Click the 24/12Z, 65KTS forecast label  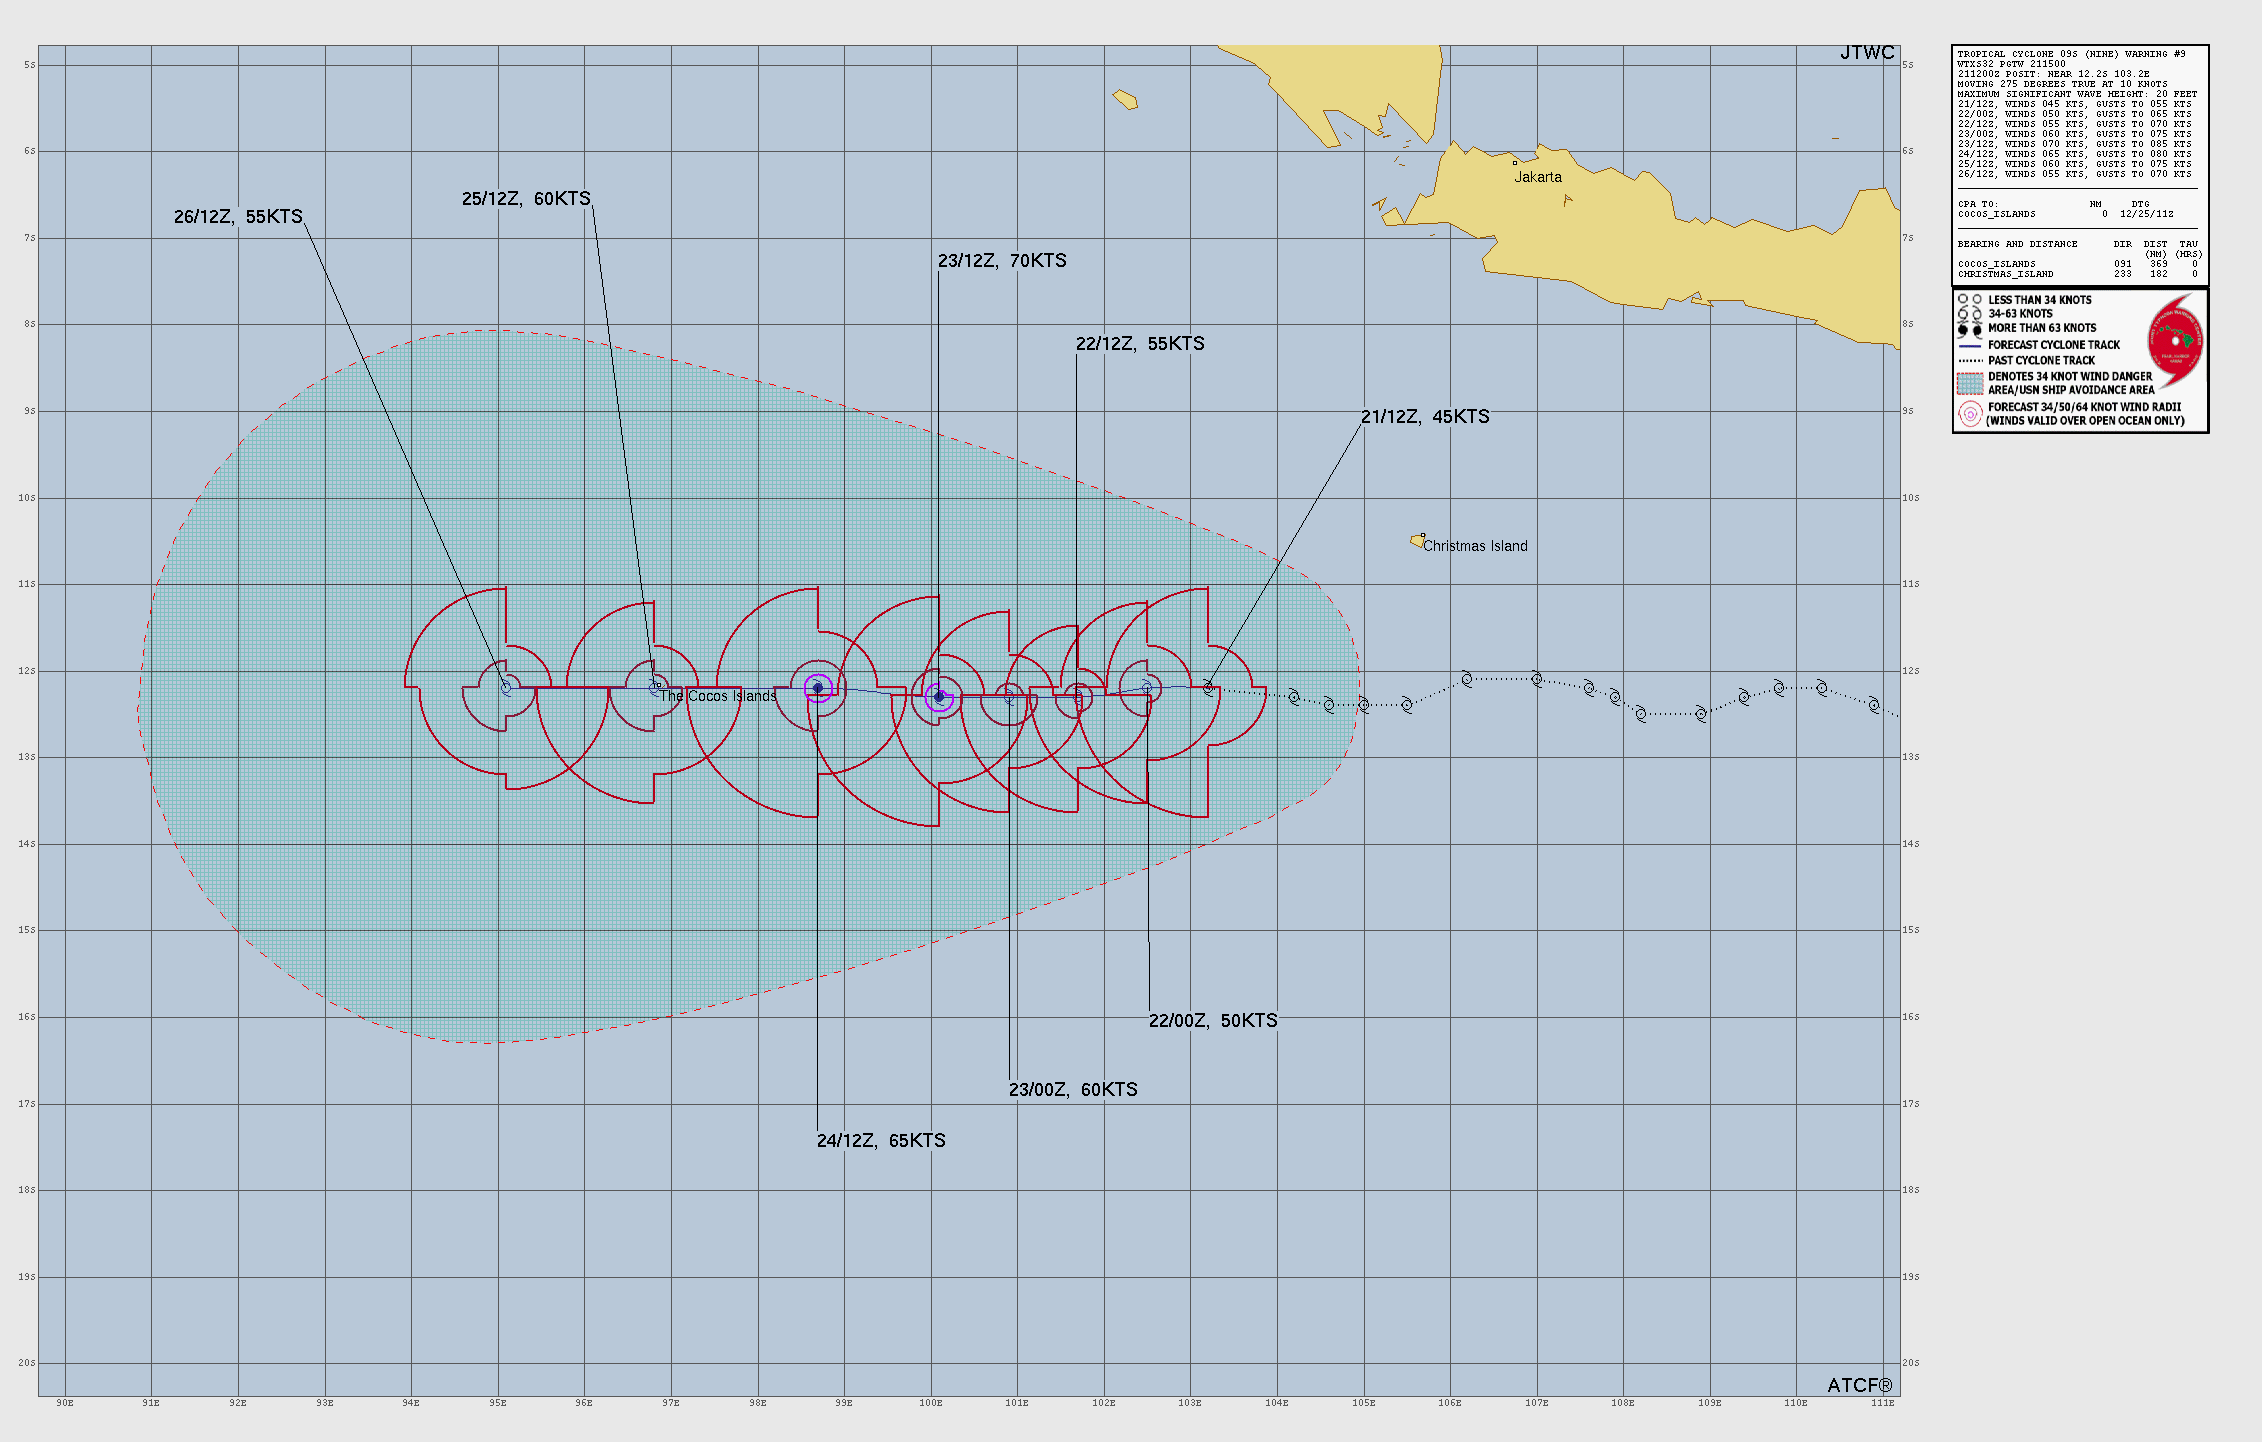[x=881, y=1141]
